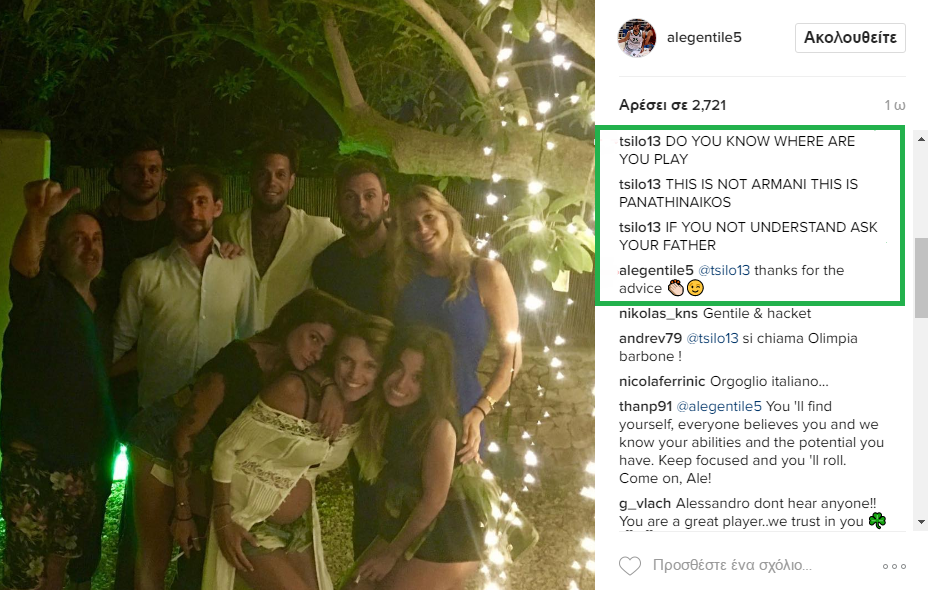
Task: Click the heart outline below the photo
Action: 631,564
